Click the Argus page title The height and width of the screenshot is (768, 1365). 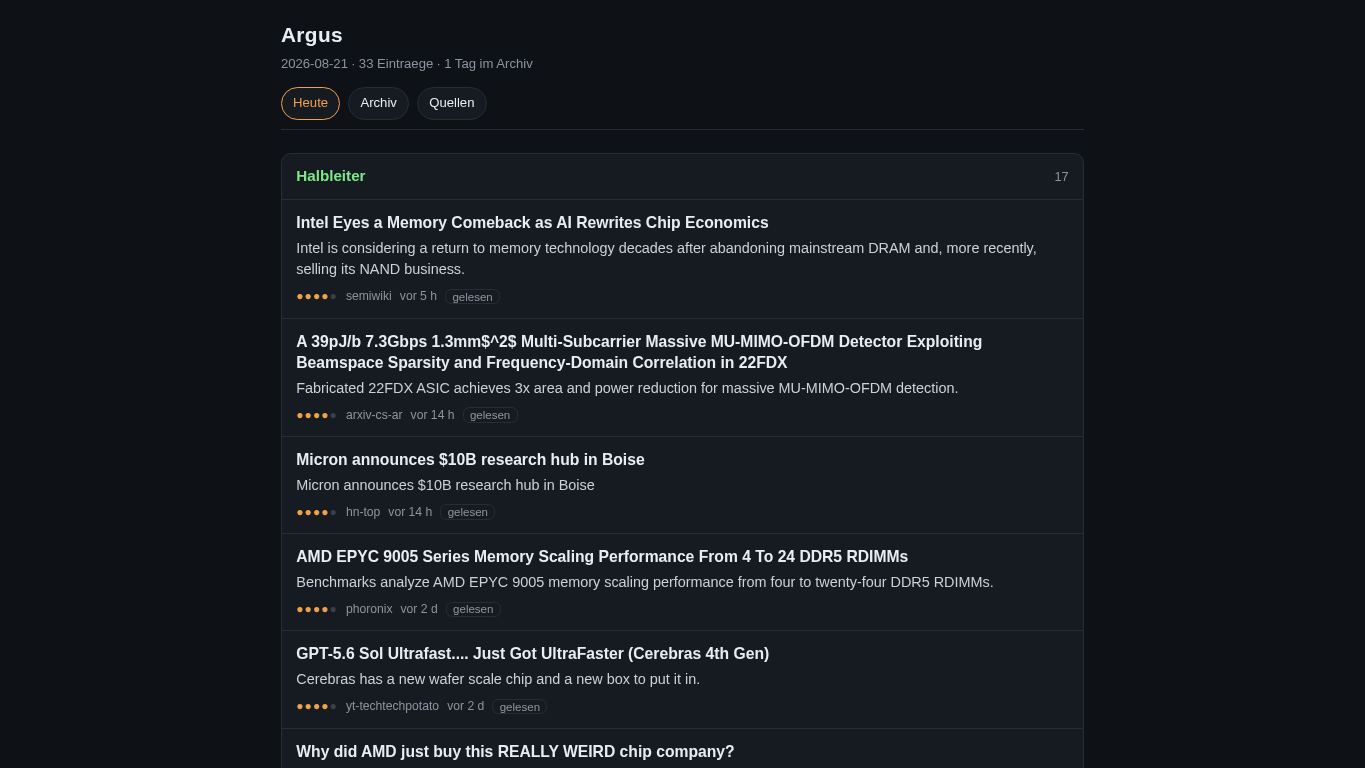[x=312, y=35]
